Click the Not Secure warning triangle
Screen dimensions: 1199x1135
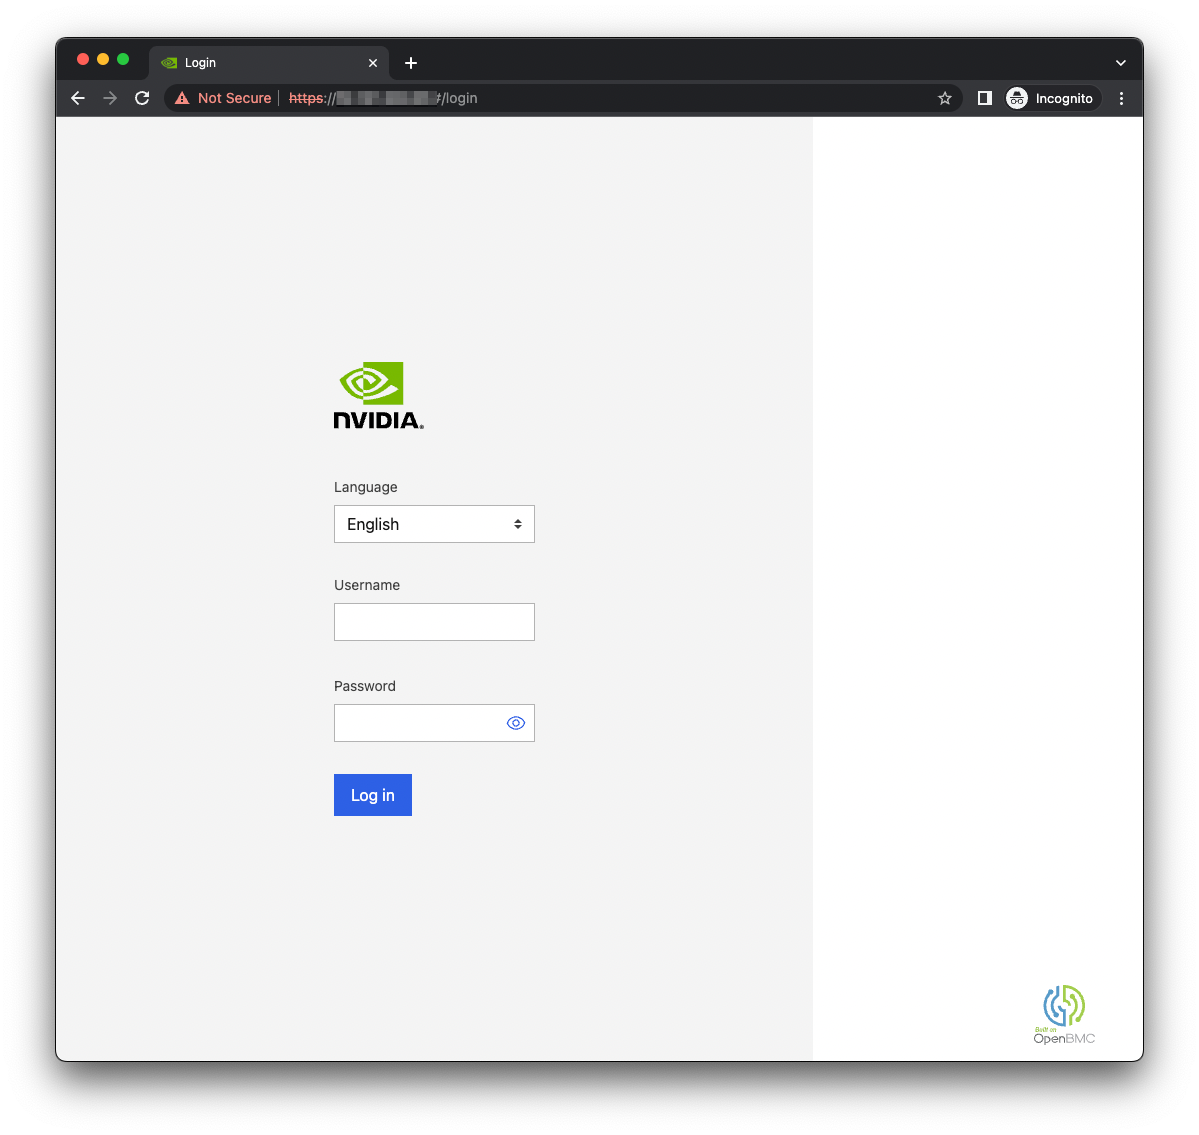tap(182, 98)
